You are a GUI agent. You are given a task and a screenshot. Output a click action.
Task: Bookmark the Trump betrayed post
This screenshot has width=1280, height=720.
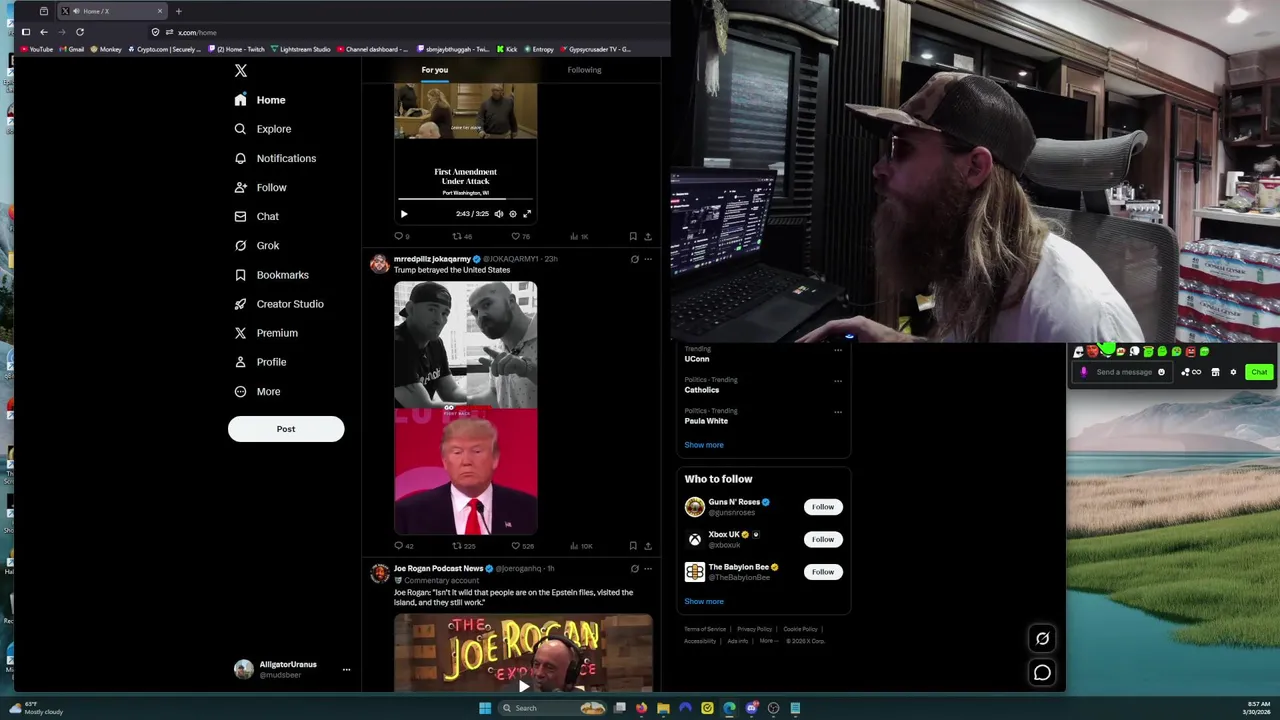click(632, 546)
